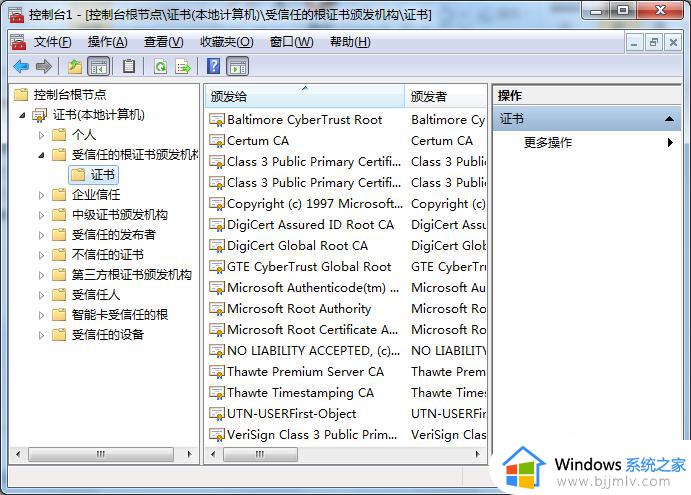691x495 pixels.
Task: Click the blue Help question mark icon
Action: point(214,67)
